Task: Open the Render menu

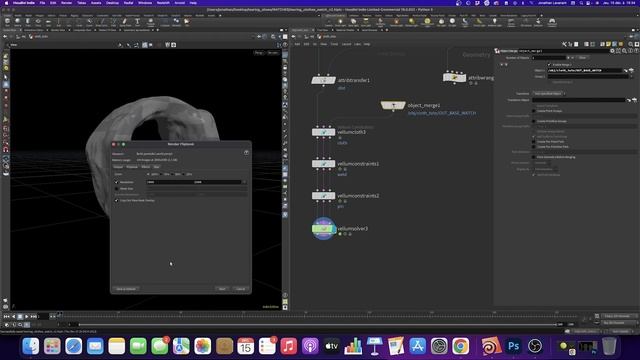Action: coord(66,3)
